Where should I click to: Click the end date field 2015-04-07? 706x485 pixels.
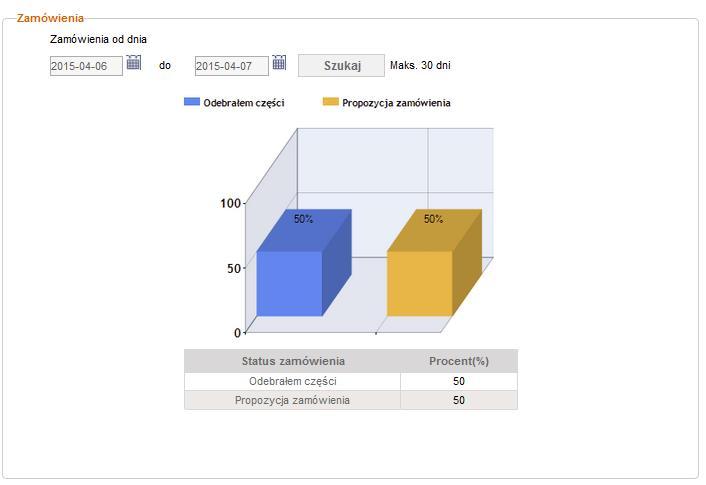click(231, 66)
